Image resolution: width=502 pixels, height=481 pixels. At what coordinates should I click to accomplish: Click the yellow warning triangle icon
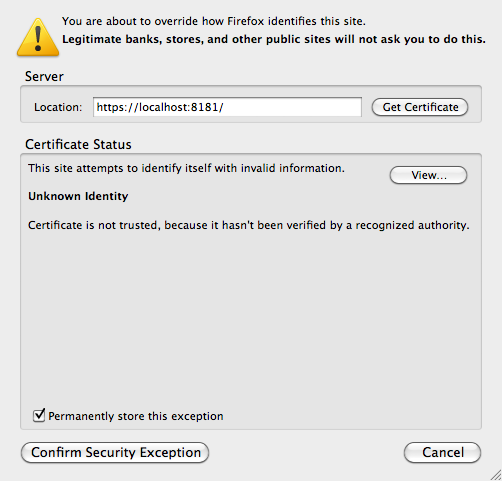[38, 37]
